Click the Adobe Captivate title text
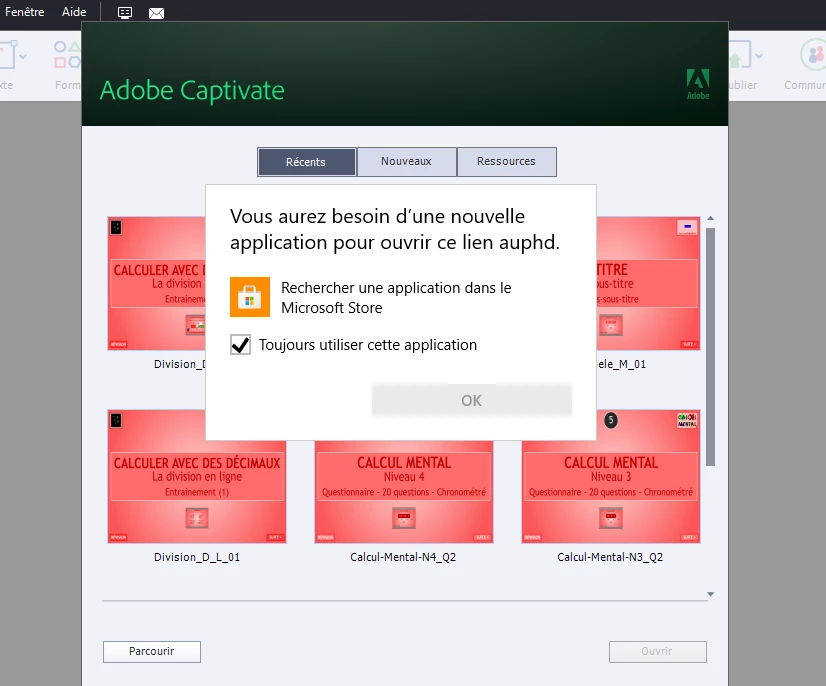The height and width of the screenshot is (686, 826). 192,91
